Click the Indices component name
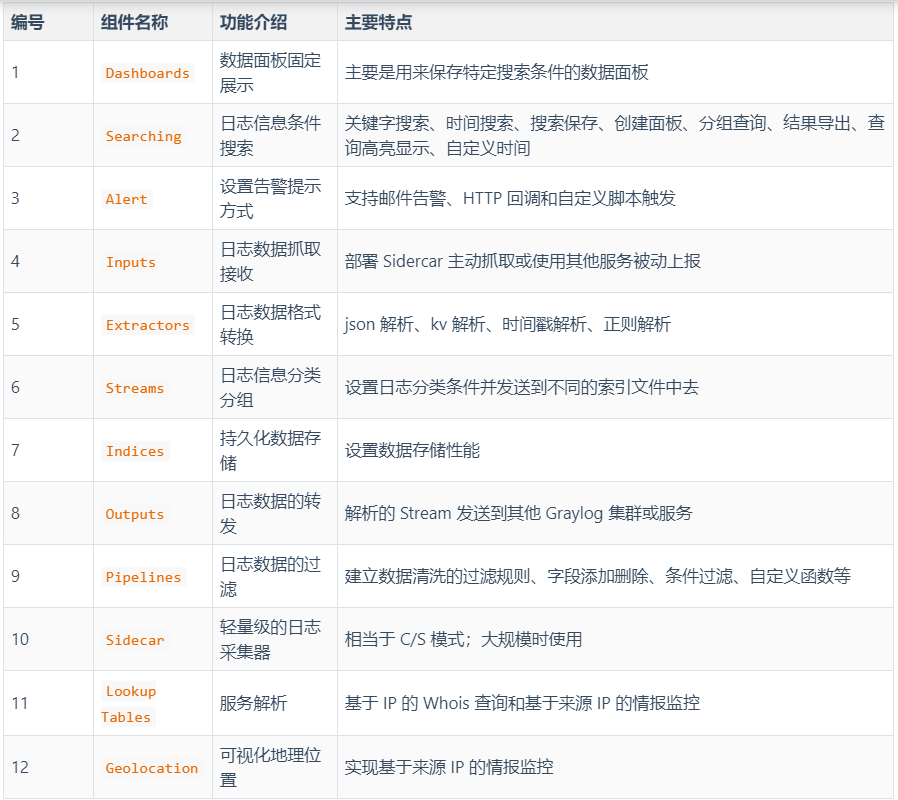 coord(135,450)
